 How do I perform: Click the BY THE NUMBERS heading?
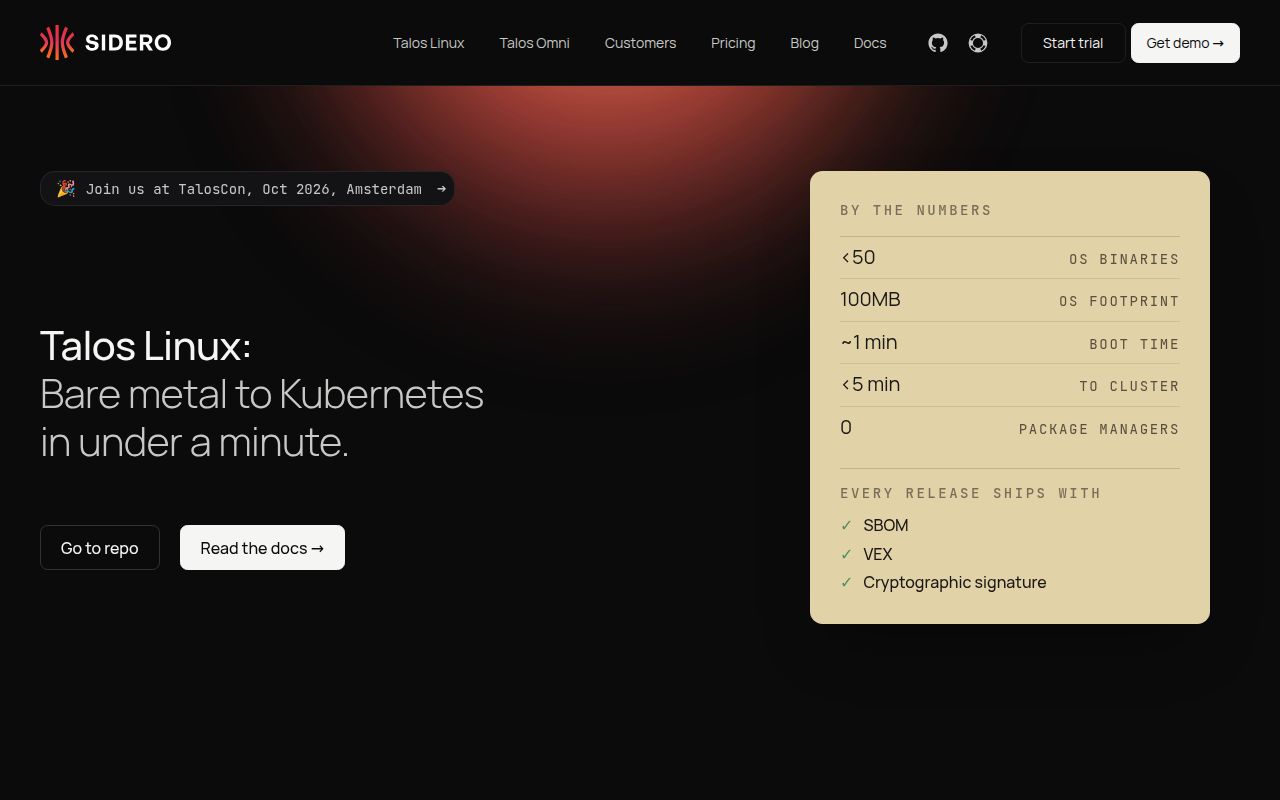[916, 210]
